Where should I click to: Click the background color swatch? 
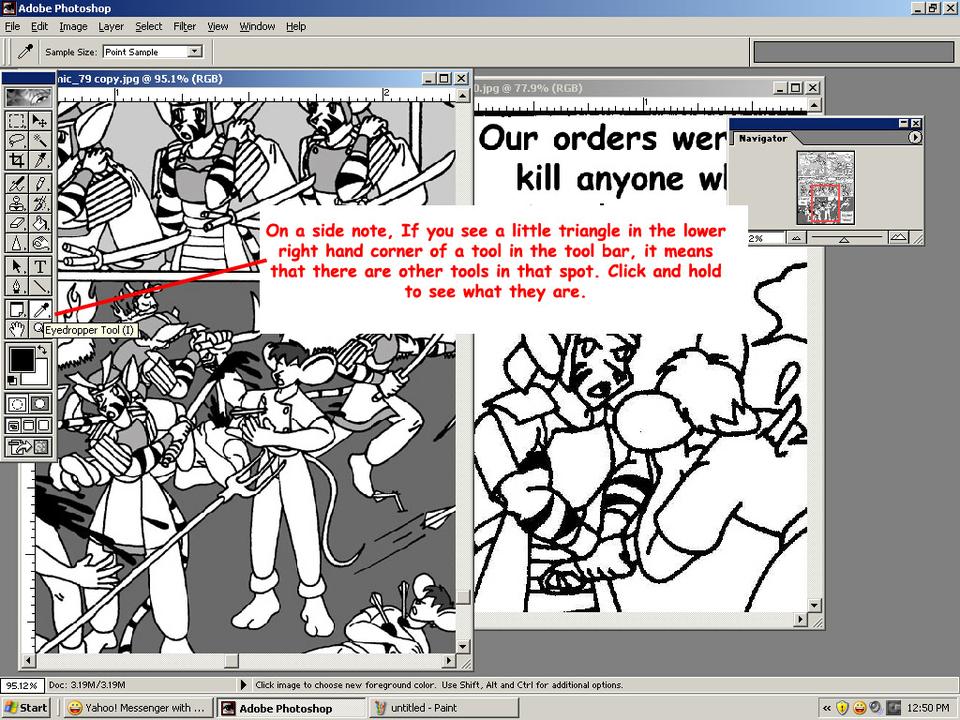[39, 376]
